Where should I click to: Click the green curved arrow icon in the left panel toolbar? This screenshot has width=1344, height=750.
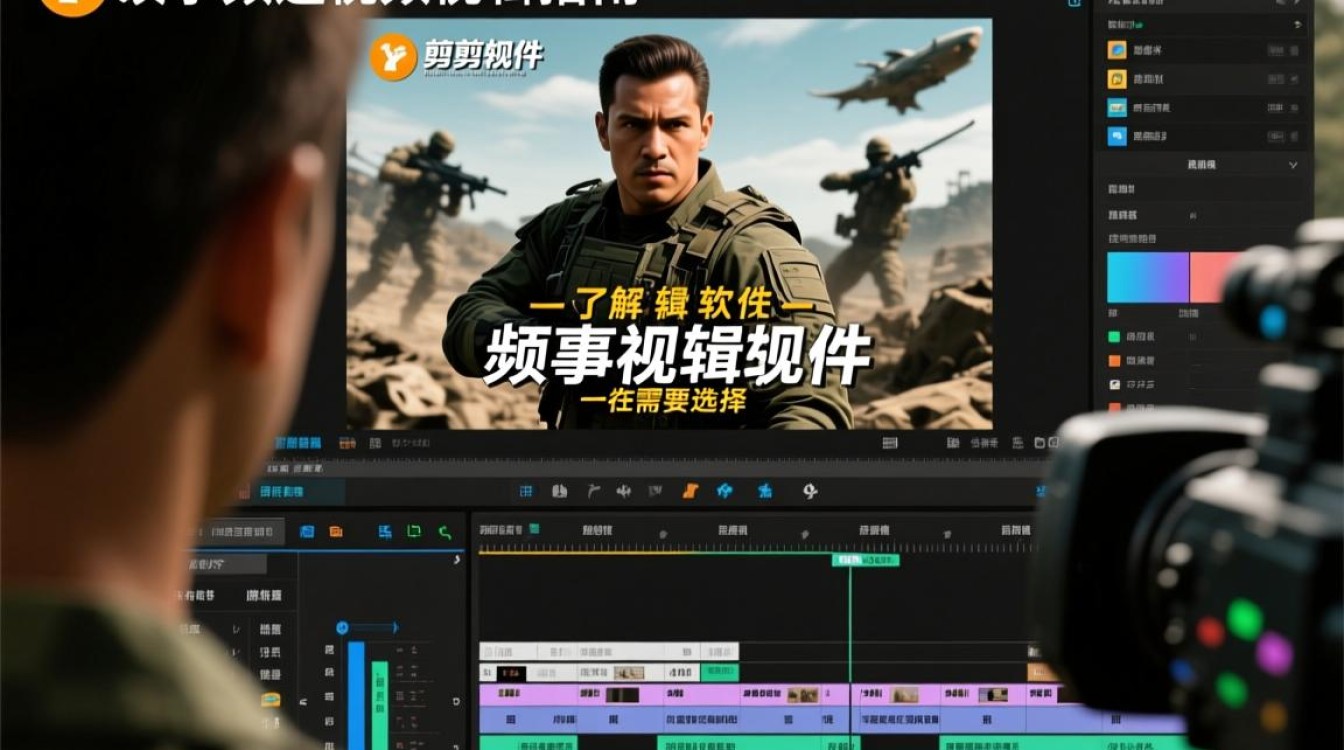[x=444, y=531]
